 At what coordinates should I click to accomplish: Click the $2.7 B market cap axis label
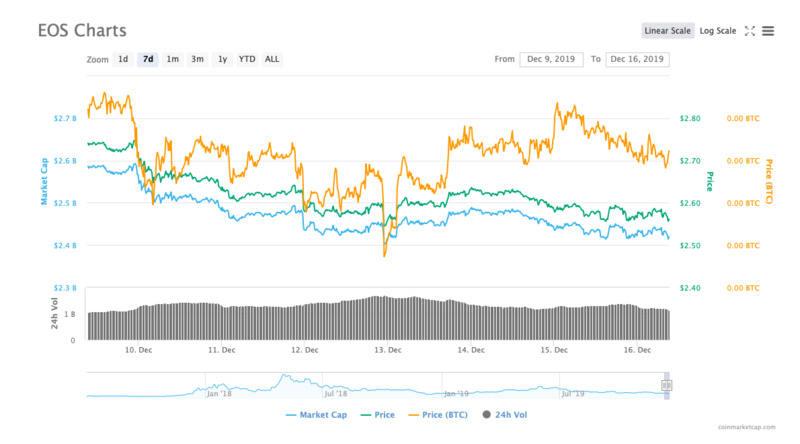(x=65, y=118)
